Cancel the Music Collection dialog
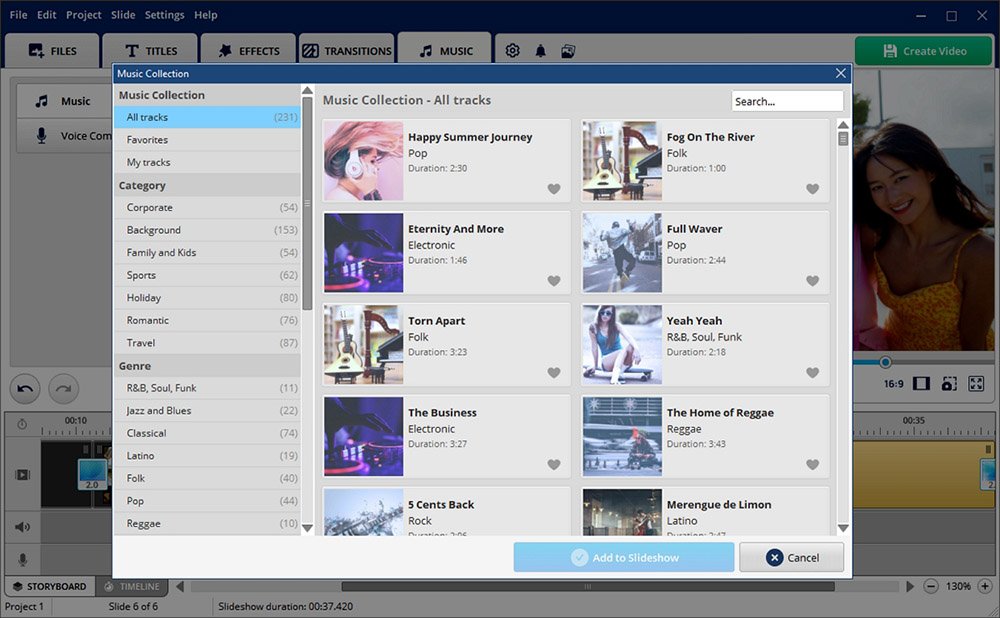Viewport: 1000px width, 618px height. (791, 557)
